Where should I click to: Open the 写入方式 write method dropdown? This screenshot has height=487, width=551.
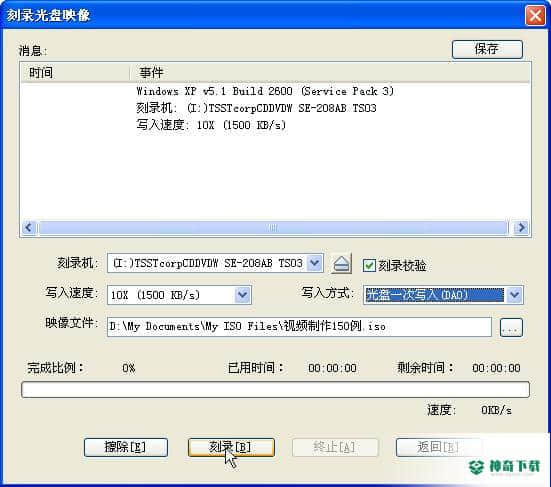514,294
